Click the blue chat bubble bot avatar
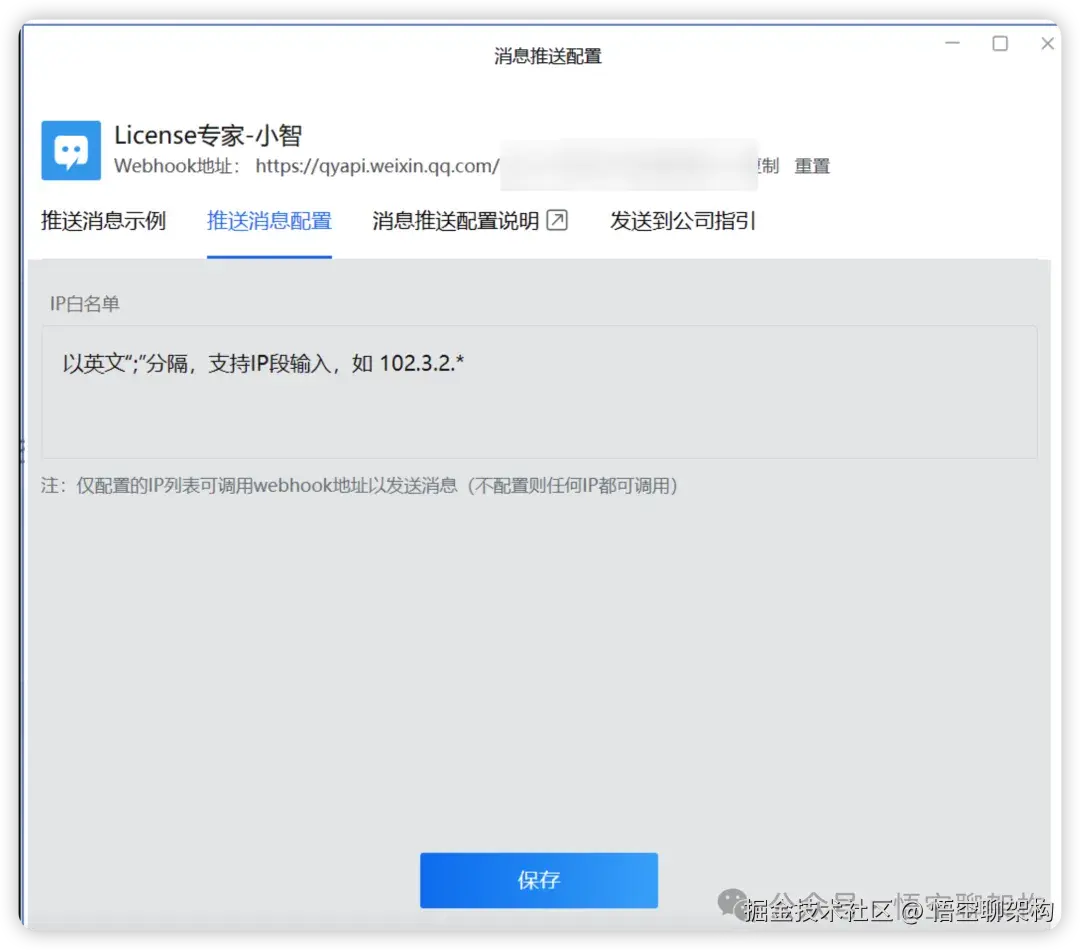The width and height of the screenshot is (1080, 950). pos(69,150)
